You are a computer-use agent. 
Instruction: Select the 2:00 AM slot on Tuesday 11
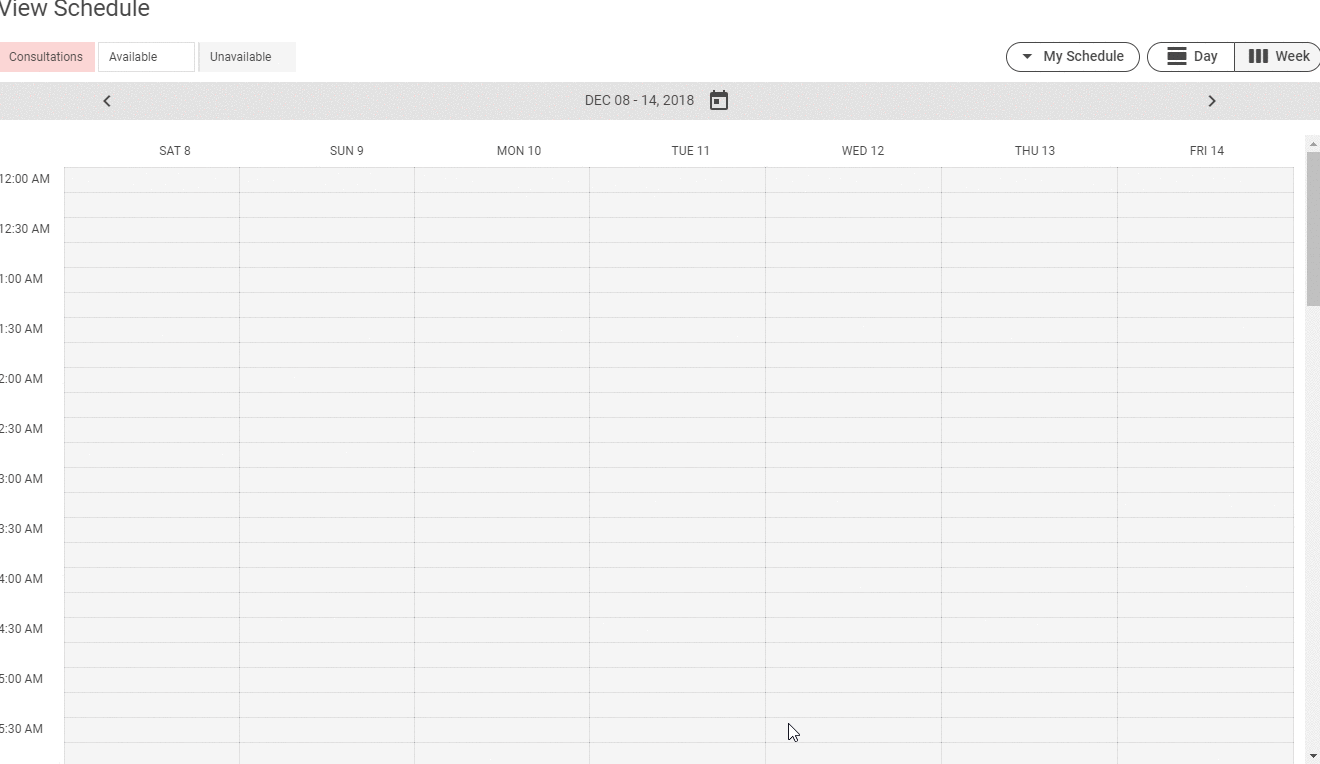(677, 380)
